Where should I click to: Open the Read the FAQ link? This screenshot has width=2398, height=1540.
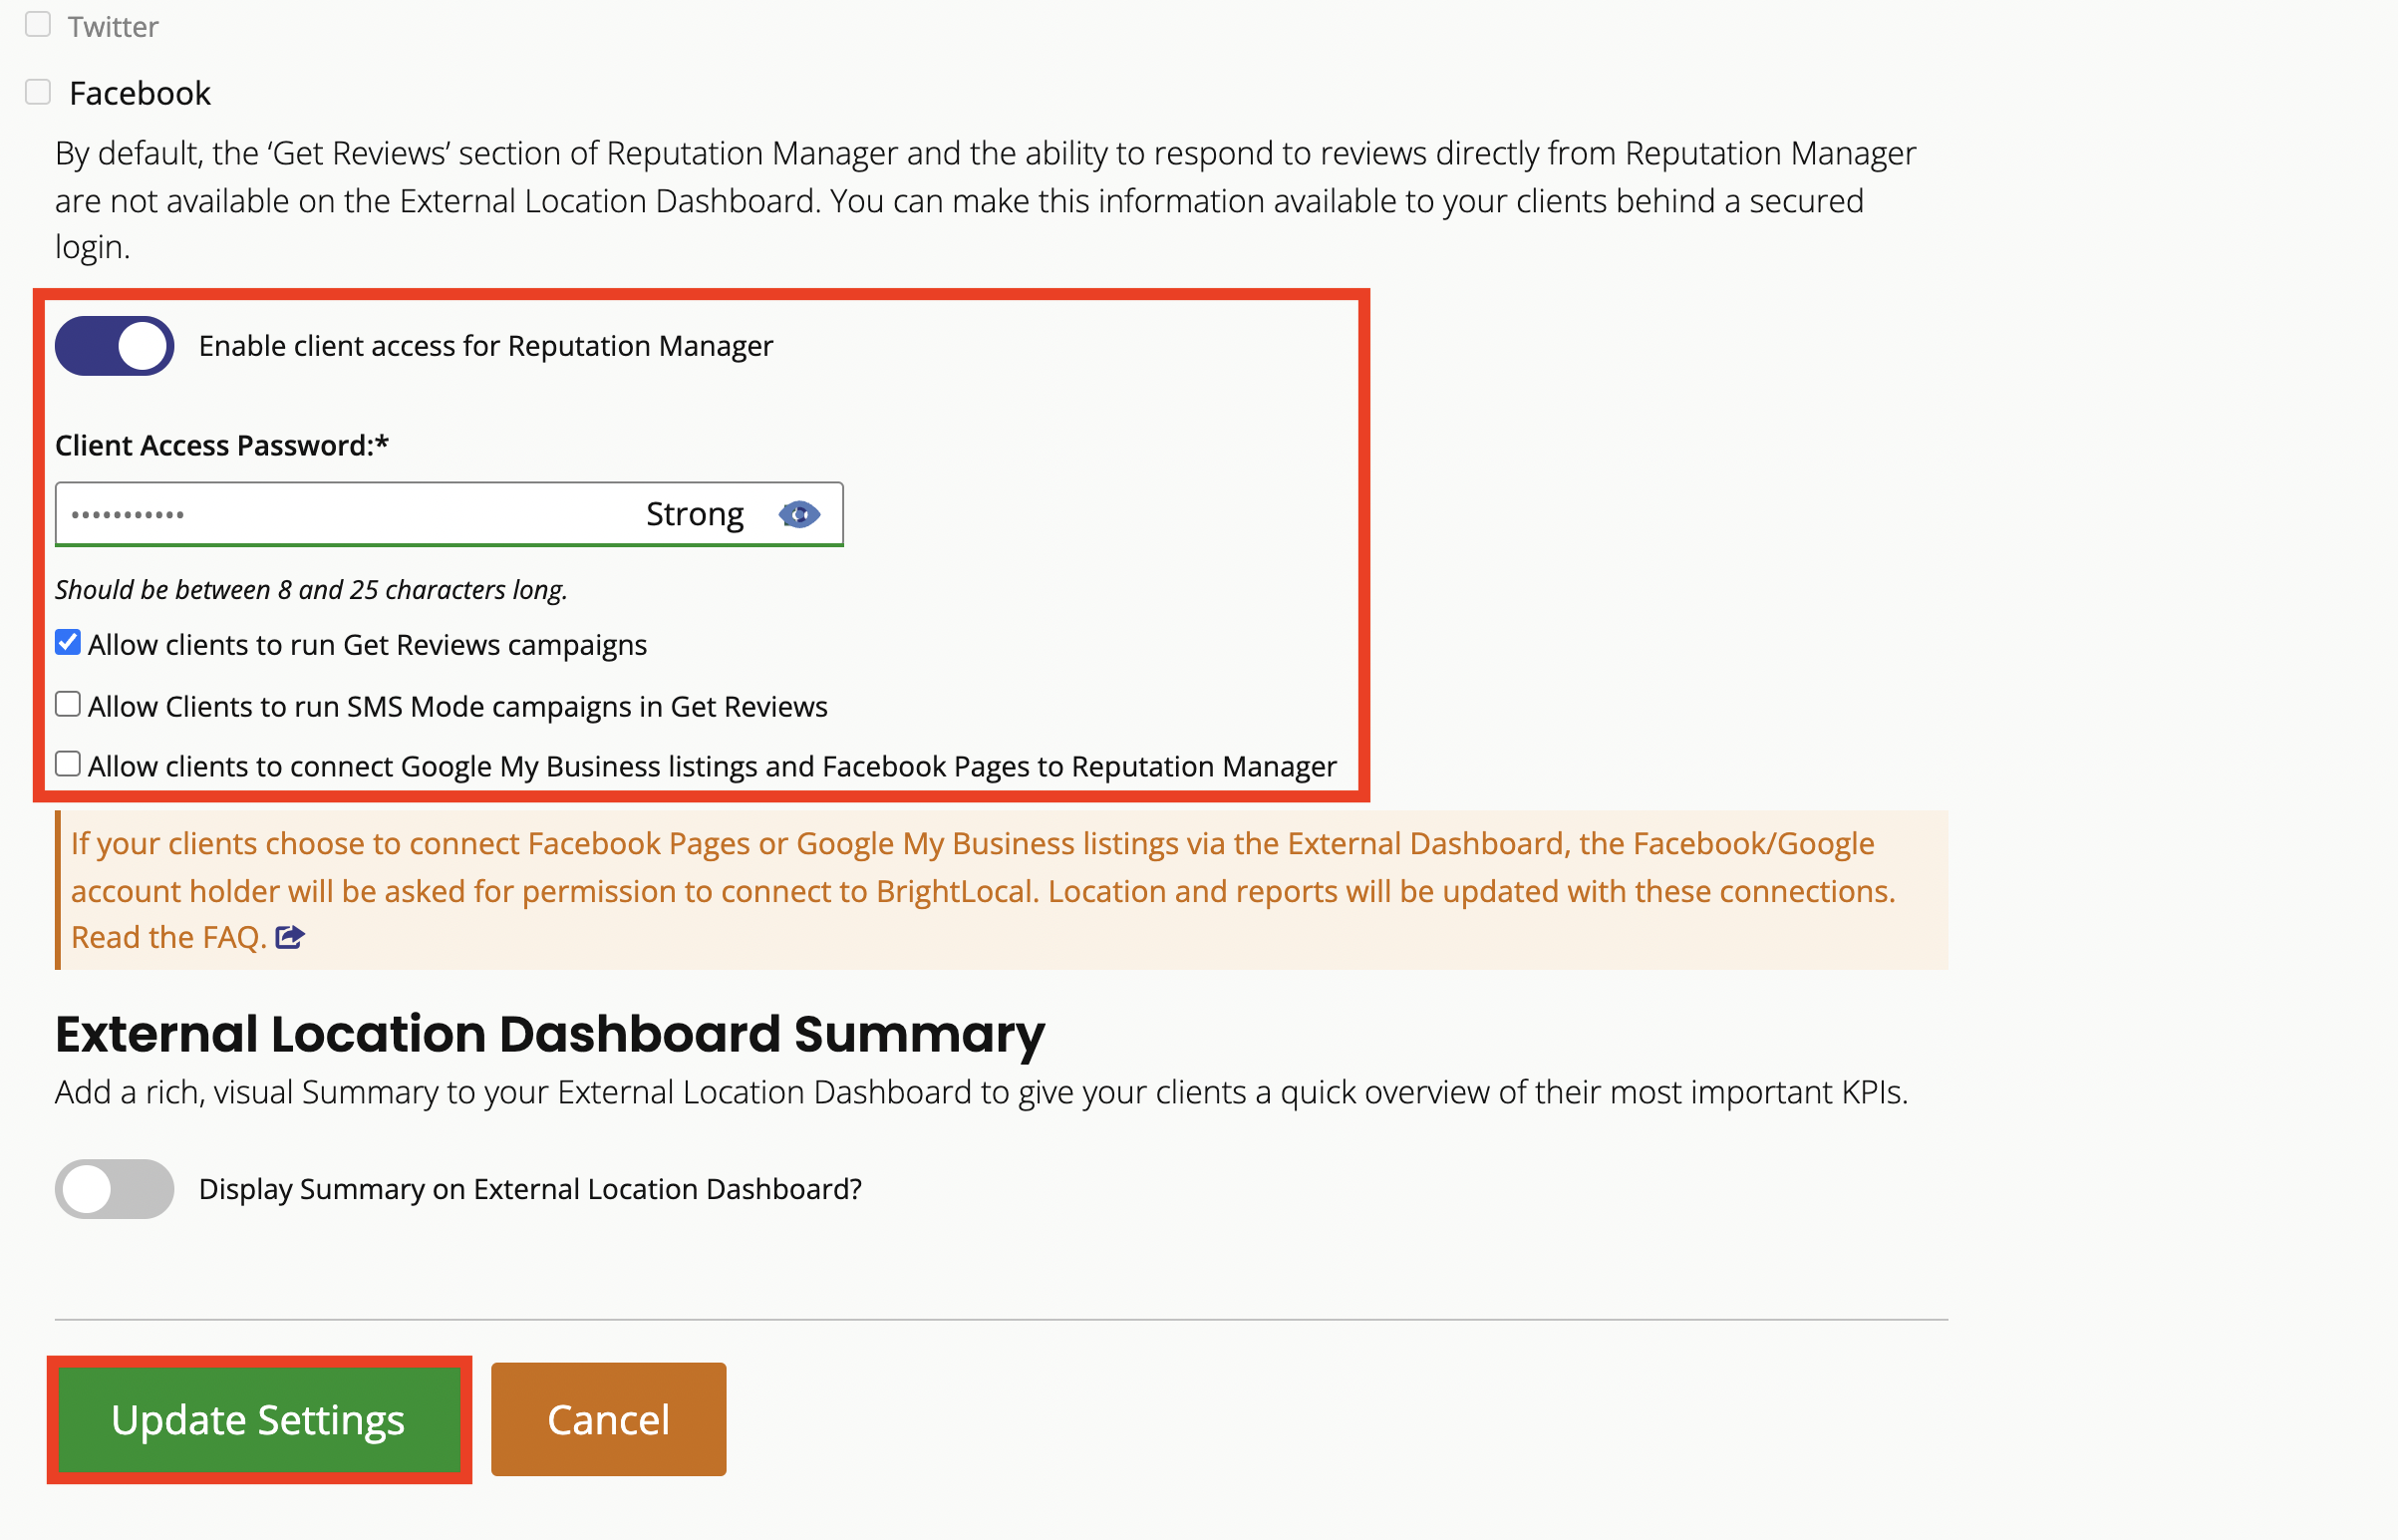(x=168, y=937)
